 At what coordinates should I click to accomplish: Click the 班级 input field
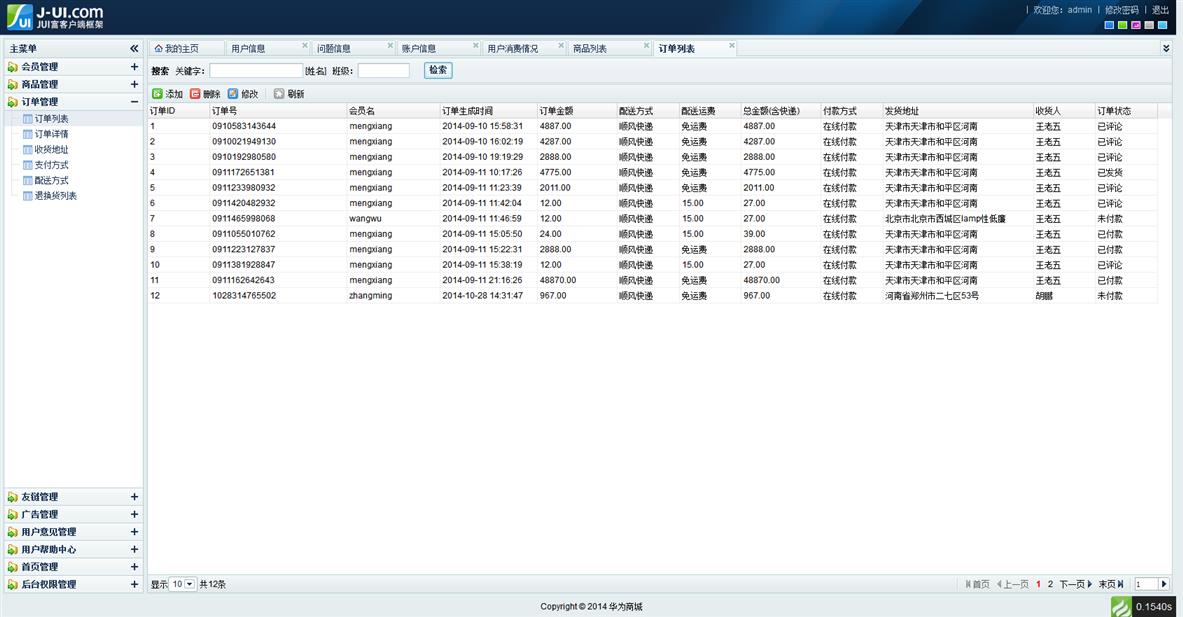[383, 71]
